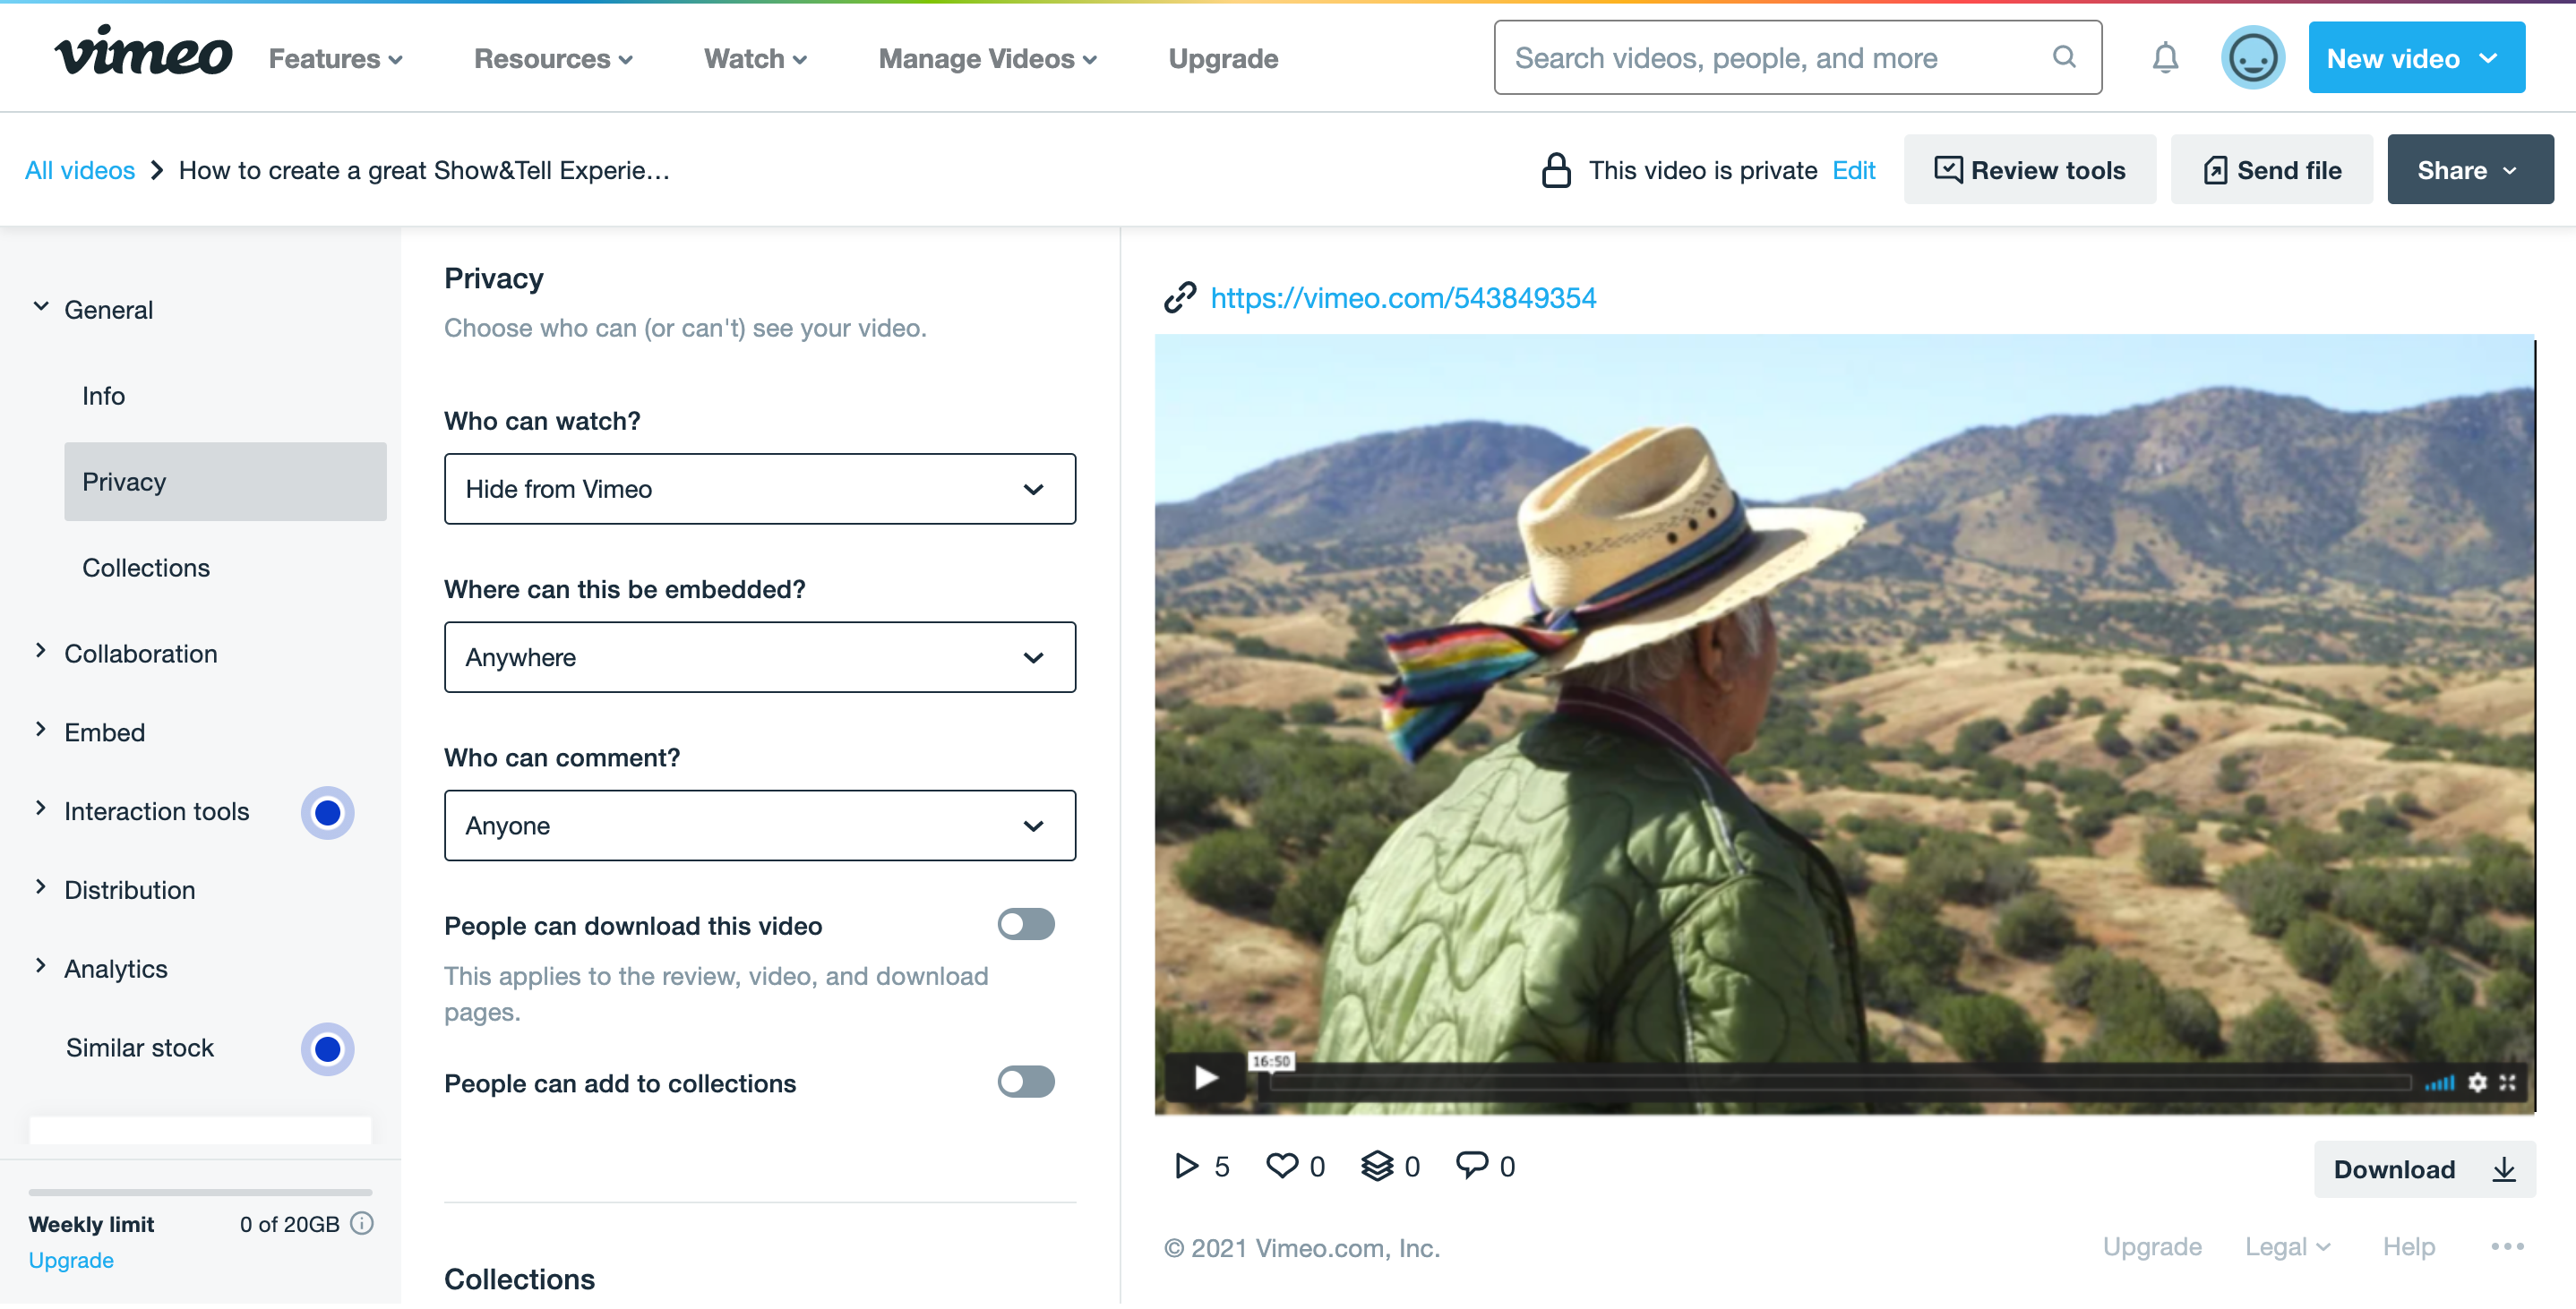Open the embed location dropdown
The width and height of the screenshot is (2576, 1309).
pos(760,659)
